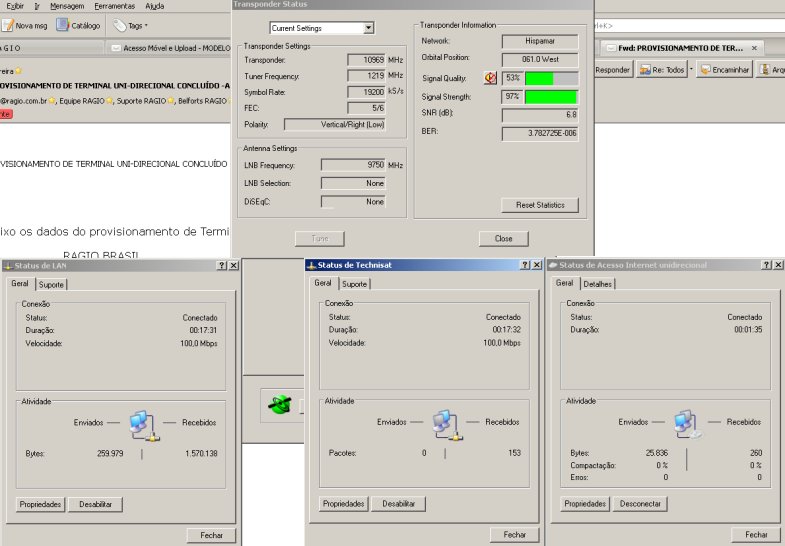Click the Re: Todos button
This screenshot has height=546, width=785.
click(x=661, y=70)
